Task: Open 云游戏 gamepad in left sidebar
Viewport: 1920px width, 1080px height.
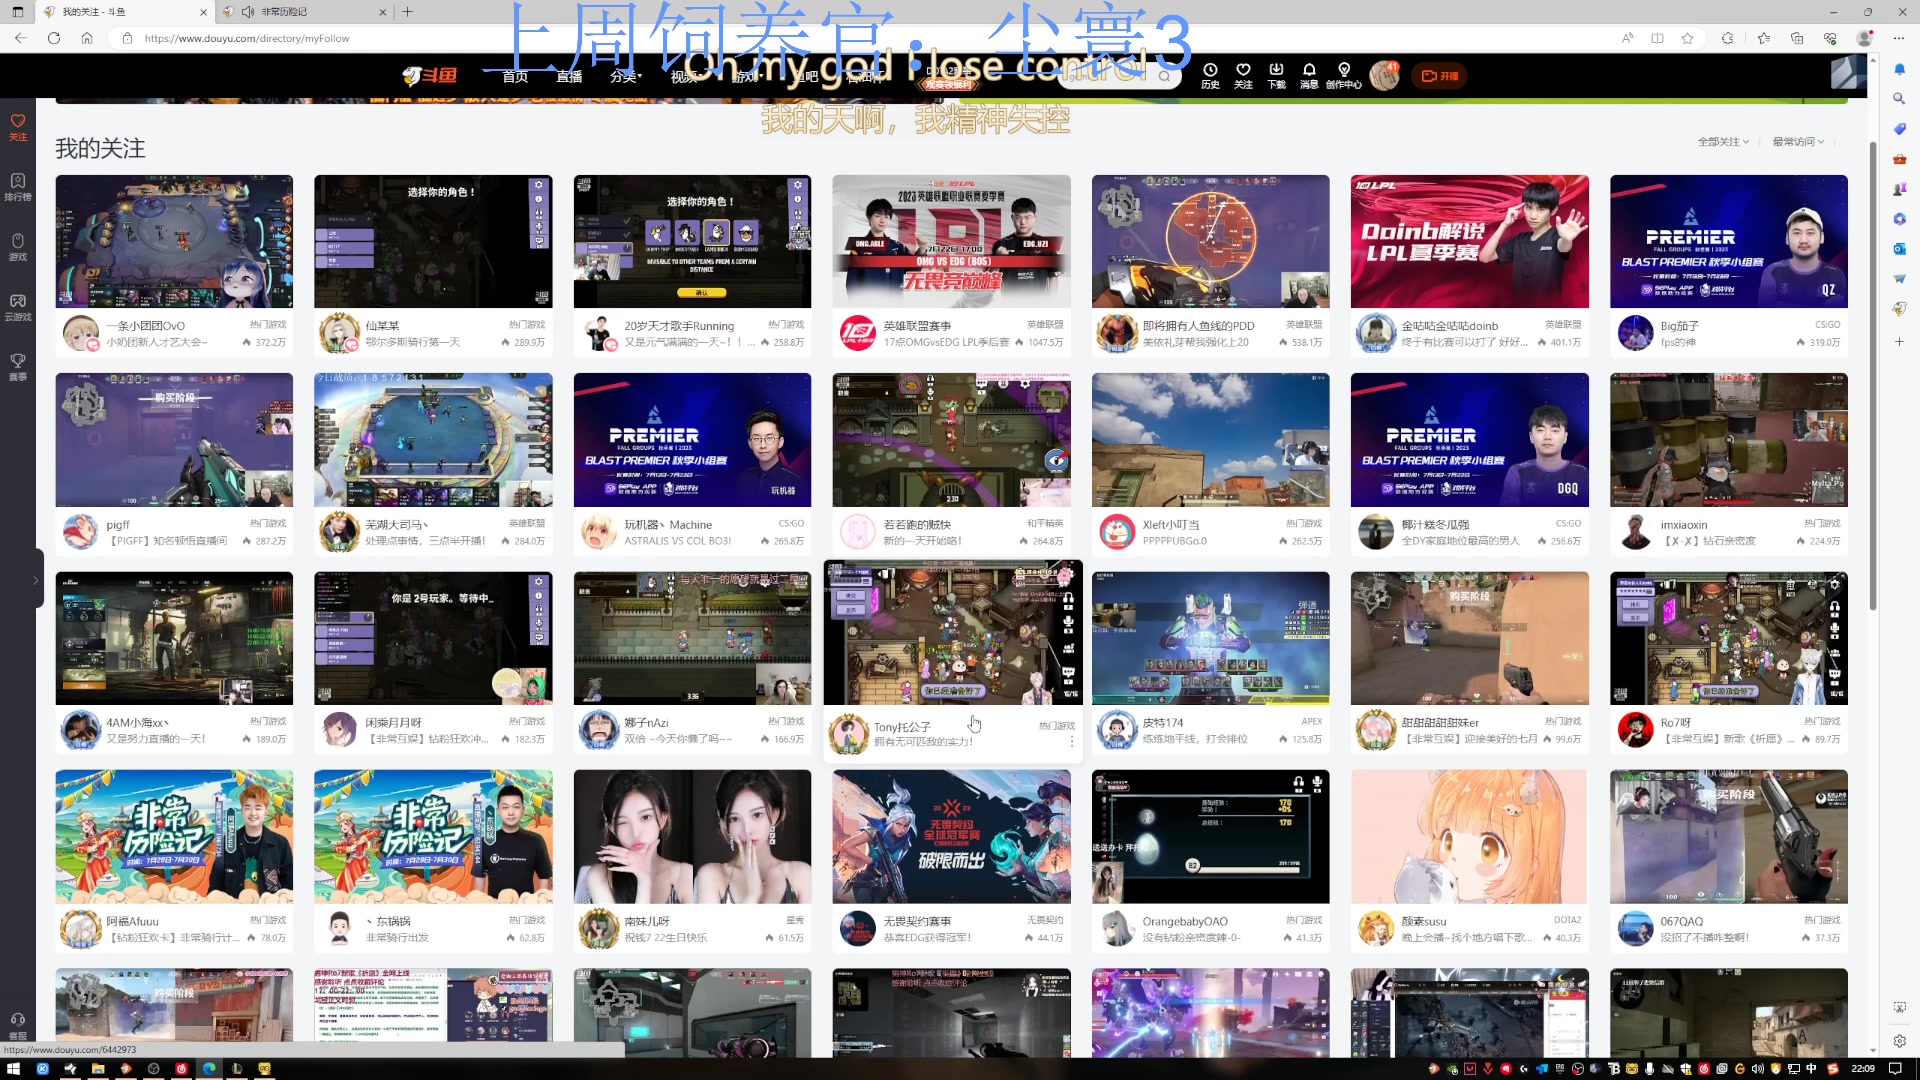Action: 18,307
